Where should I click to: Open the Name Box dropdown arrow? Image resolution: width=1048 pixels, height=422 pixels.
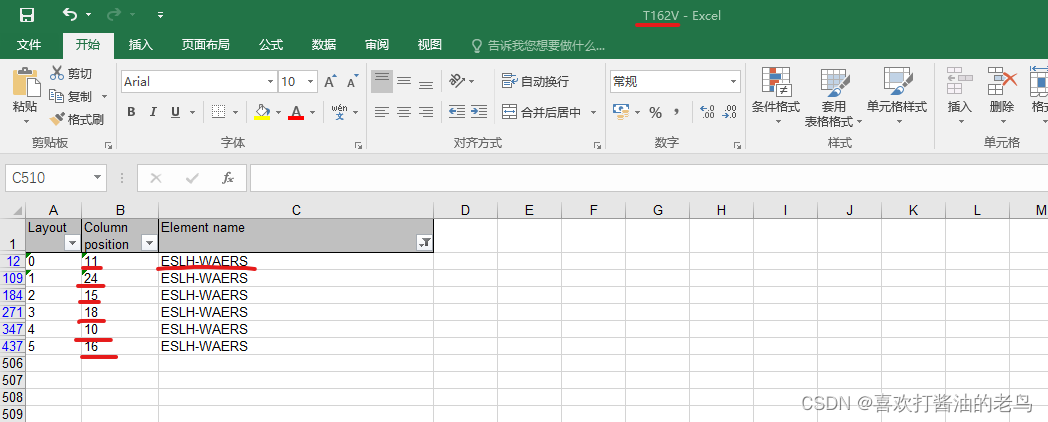[98, 178]
